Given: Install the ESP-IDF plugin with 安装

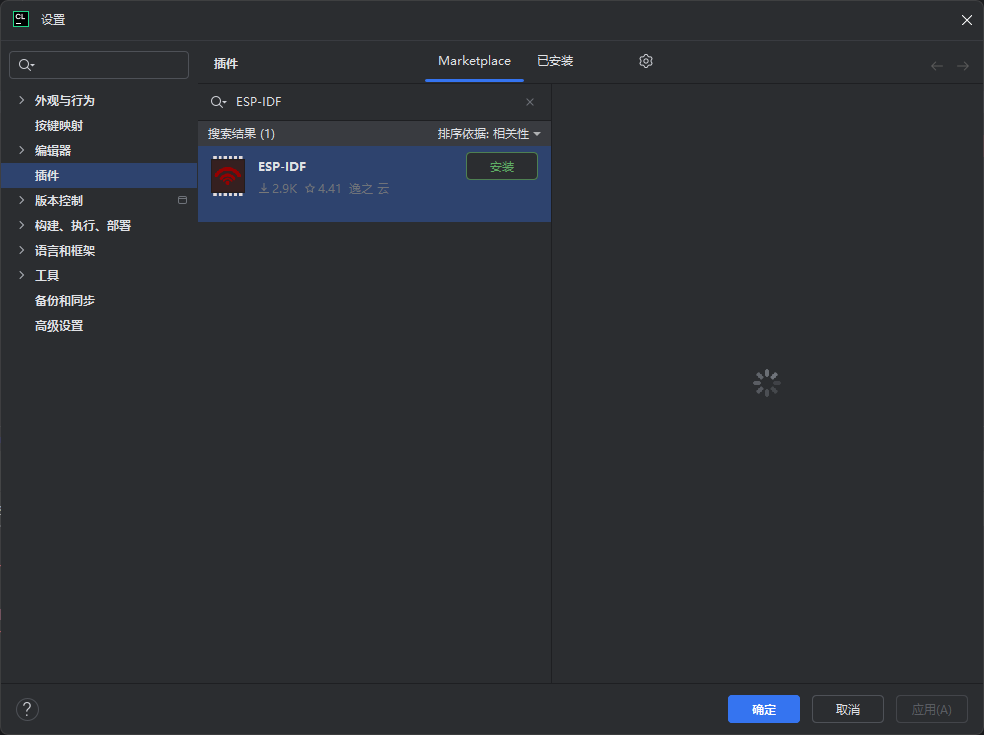Looking at the screenshot, I should [x=502, y=166].
